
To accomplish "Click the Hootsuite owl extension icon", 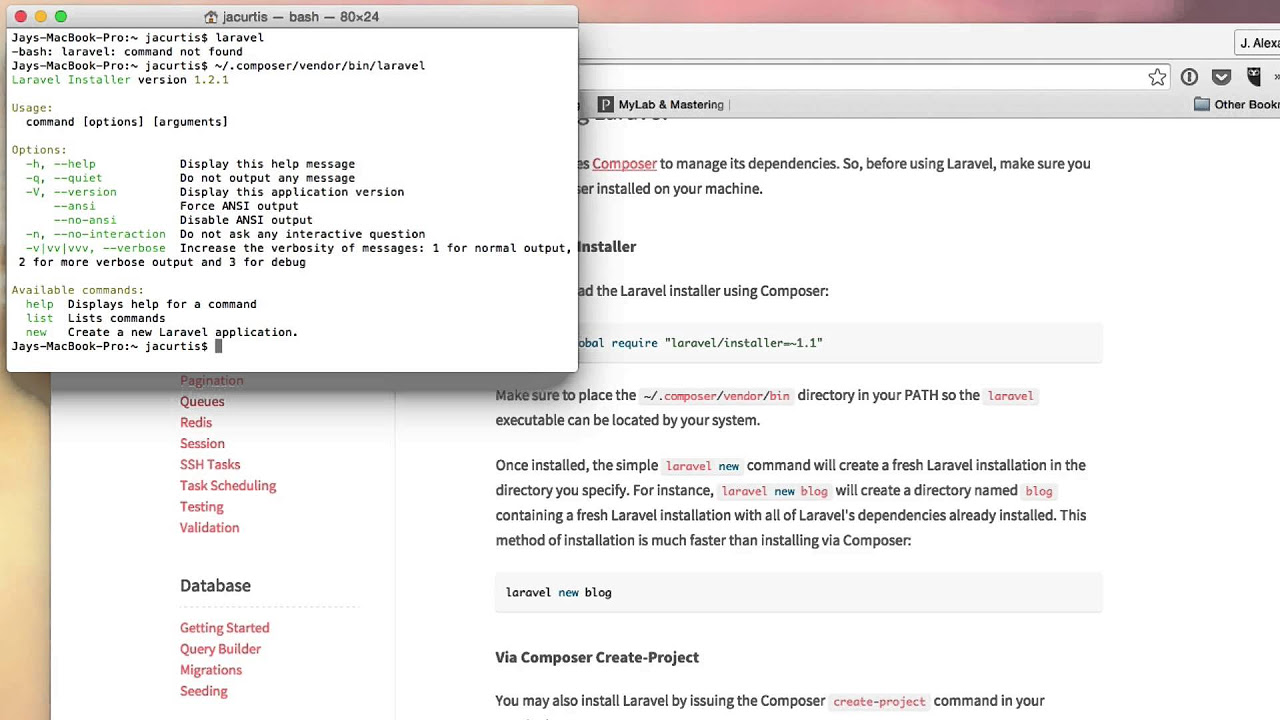I will [1254, 77].
